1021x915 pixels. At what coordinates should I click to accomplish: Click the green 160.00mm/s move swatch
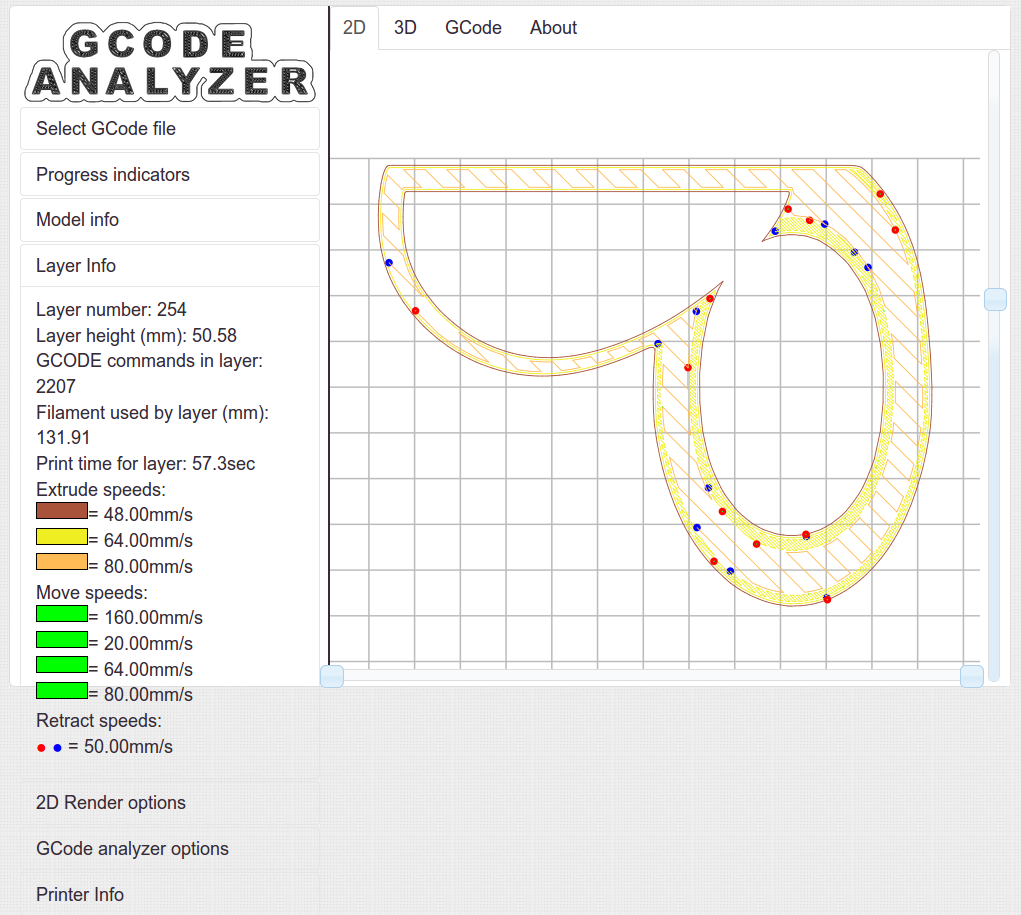coord(62,613)
